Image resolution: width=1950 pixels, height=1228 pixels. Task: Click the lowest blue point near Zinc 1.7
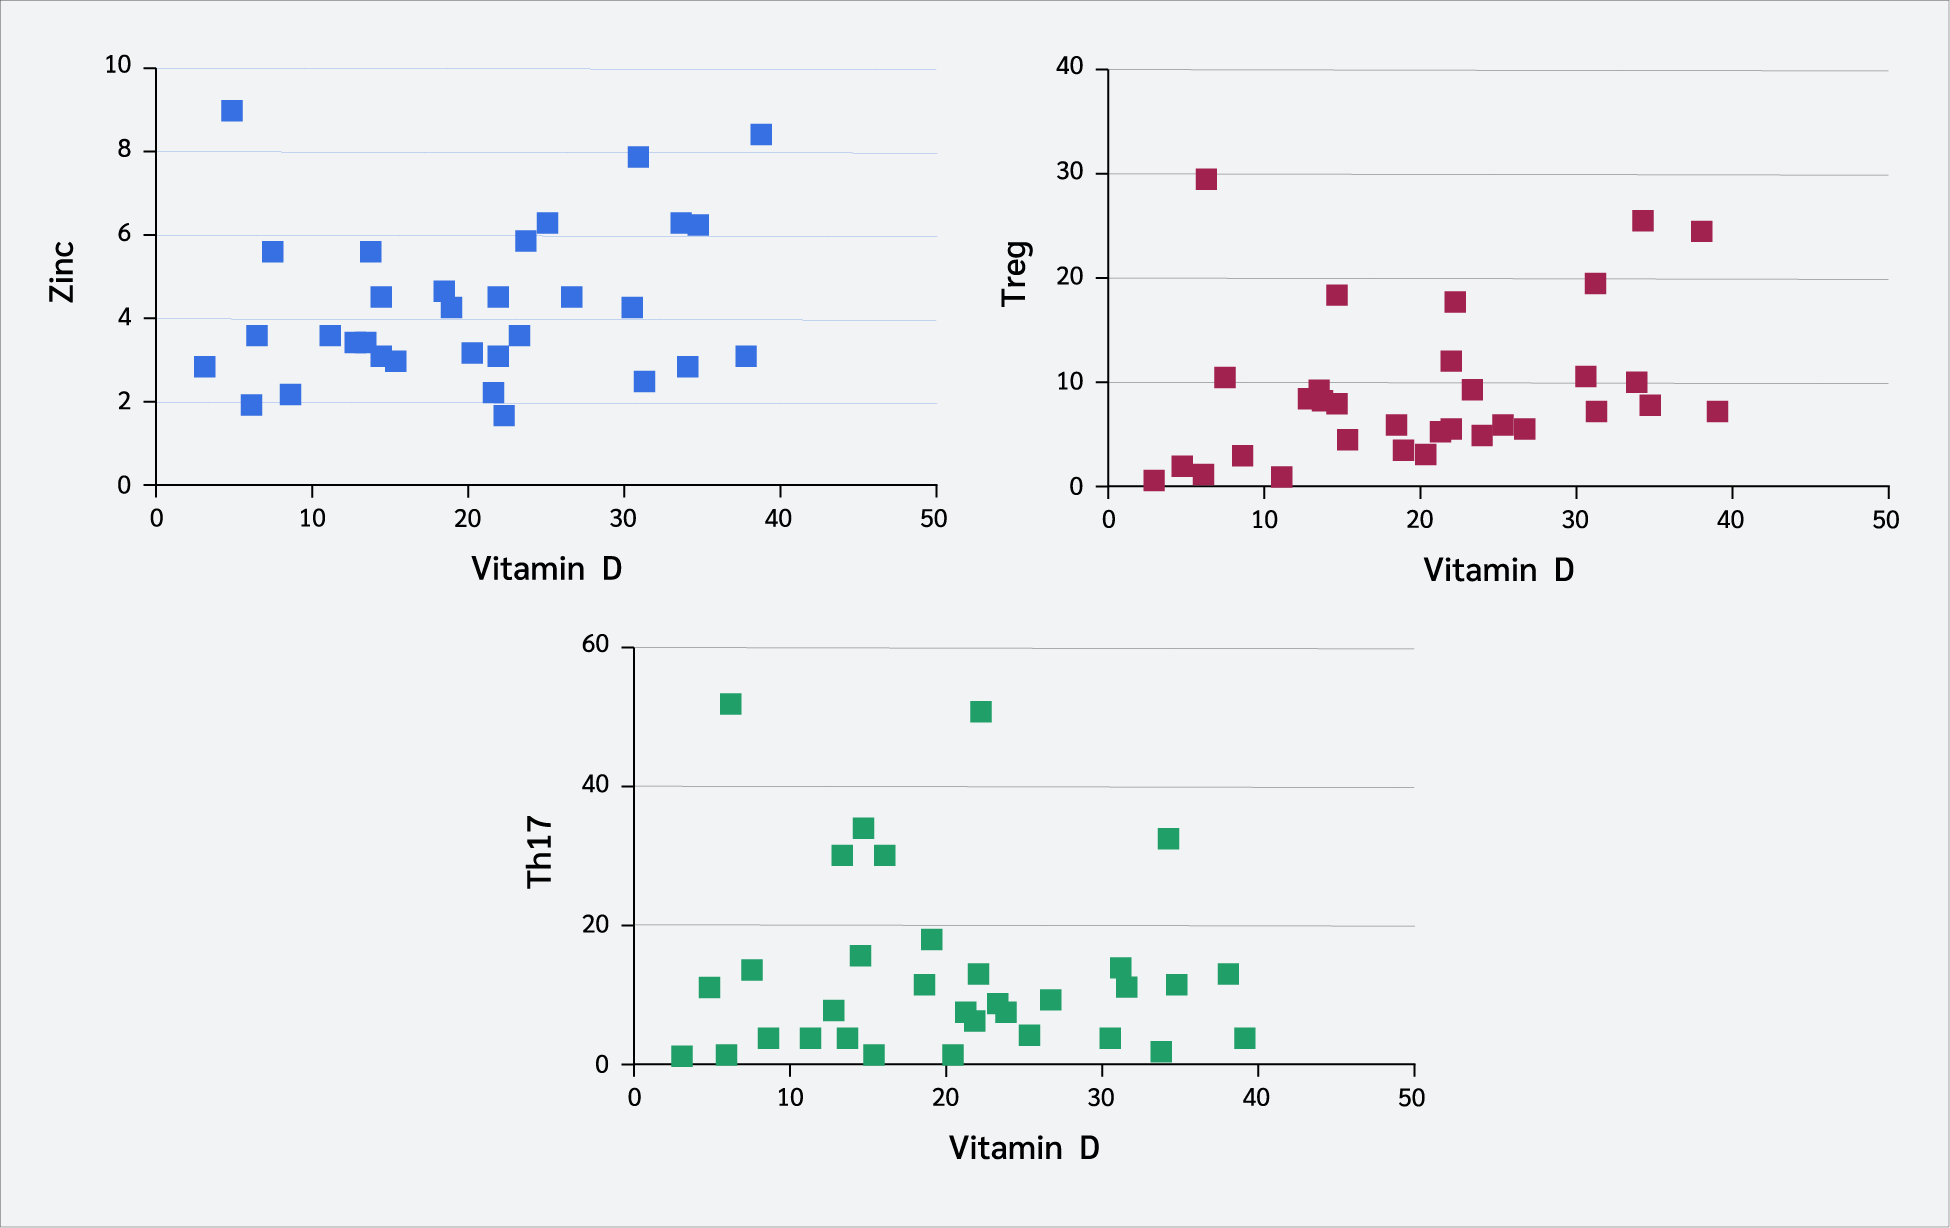pos(504,416)
